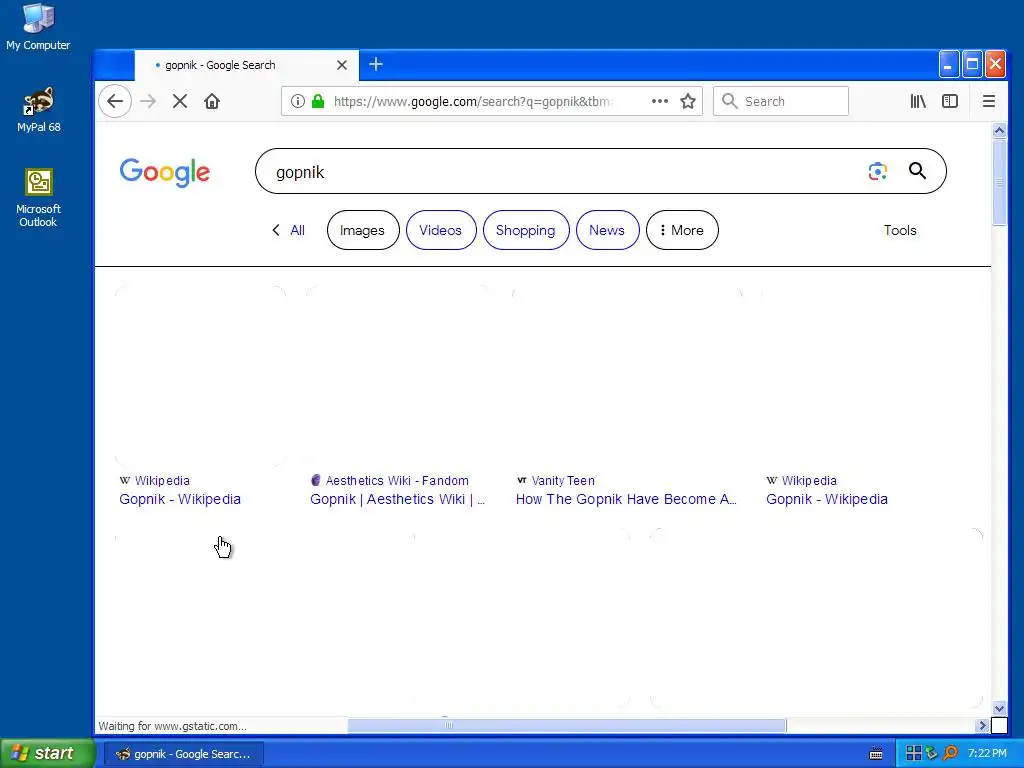Open the browser hamburger menu
Viewport: 1024px width, 768px height.
(x=989, y=101)
